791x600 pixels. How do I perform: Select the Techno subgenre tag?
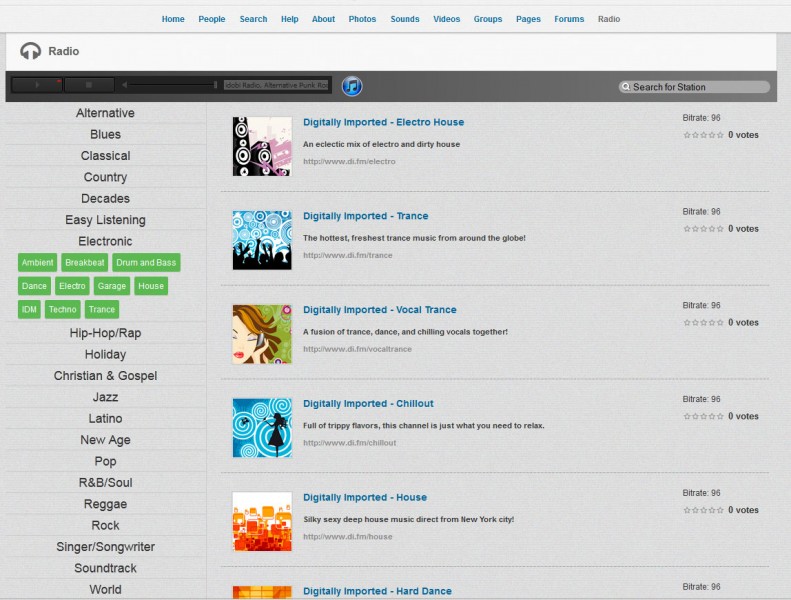[63, 309]
